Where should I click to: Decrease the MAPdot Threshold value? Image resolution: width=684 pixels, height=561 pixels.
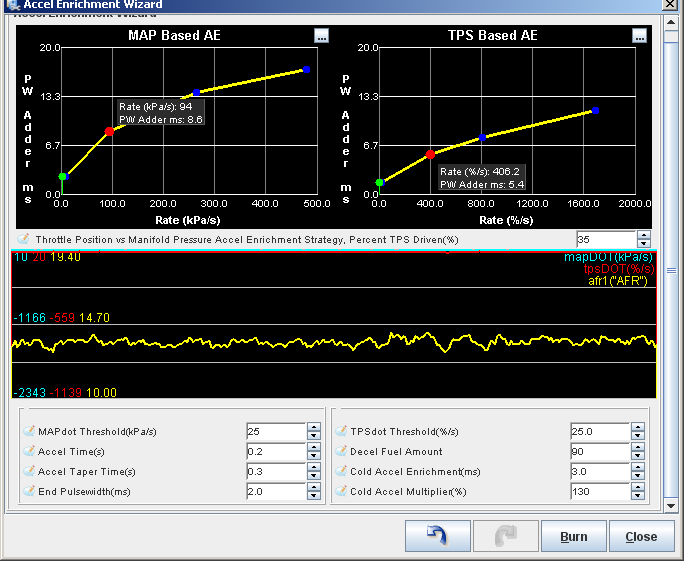pyautogui.click(x=313, y=436)
